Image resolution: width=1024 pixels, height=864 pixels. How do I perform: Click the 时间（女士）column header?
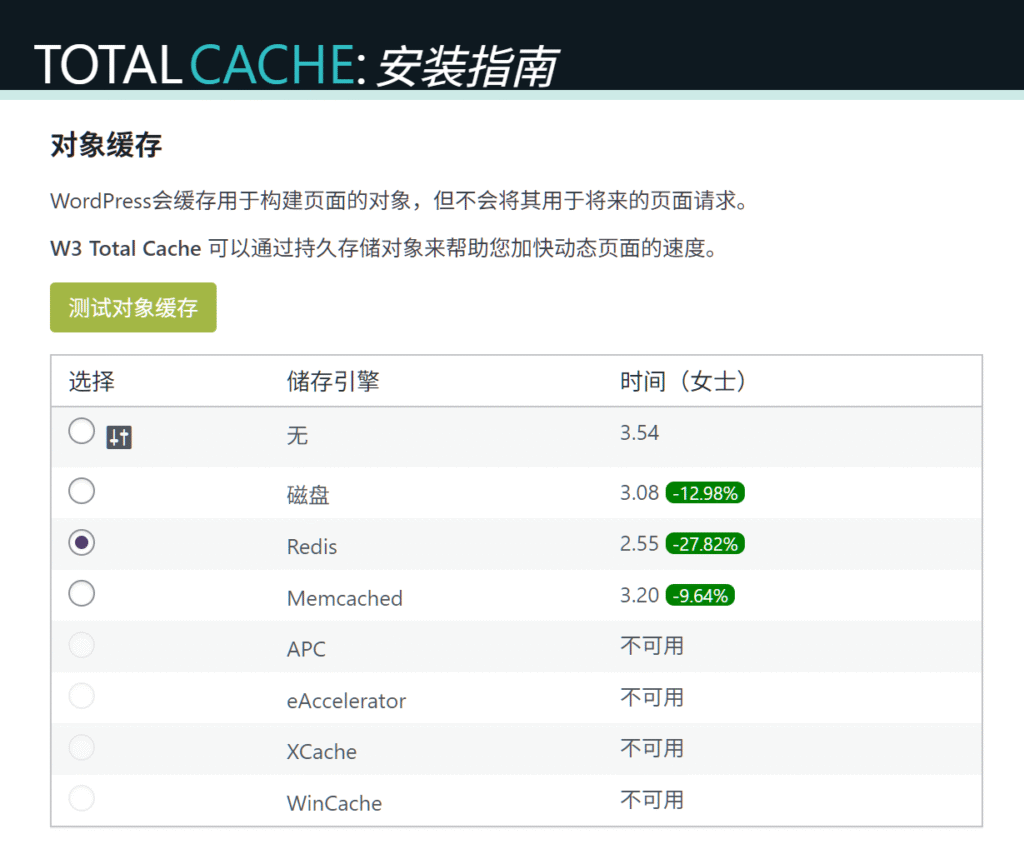pos(684,381)
